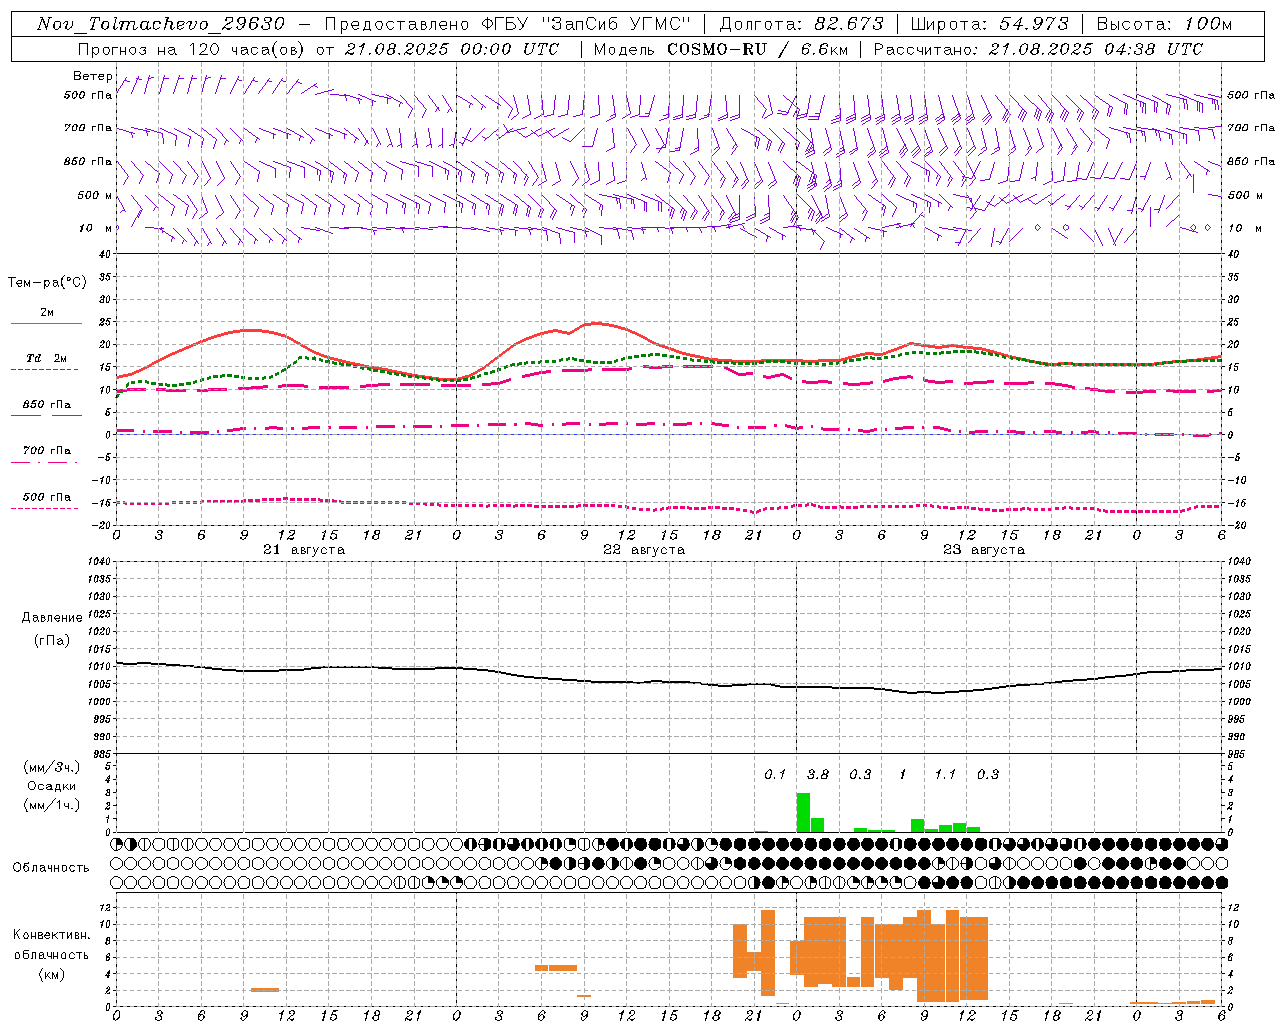Click the 21 августа date label
This screenshot has height=1024, width=1280.
point(304,550)
